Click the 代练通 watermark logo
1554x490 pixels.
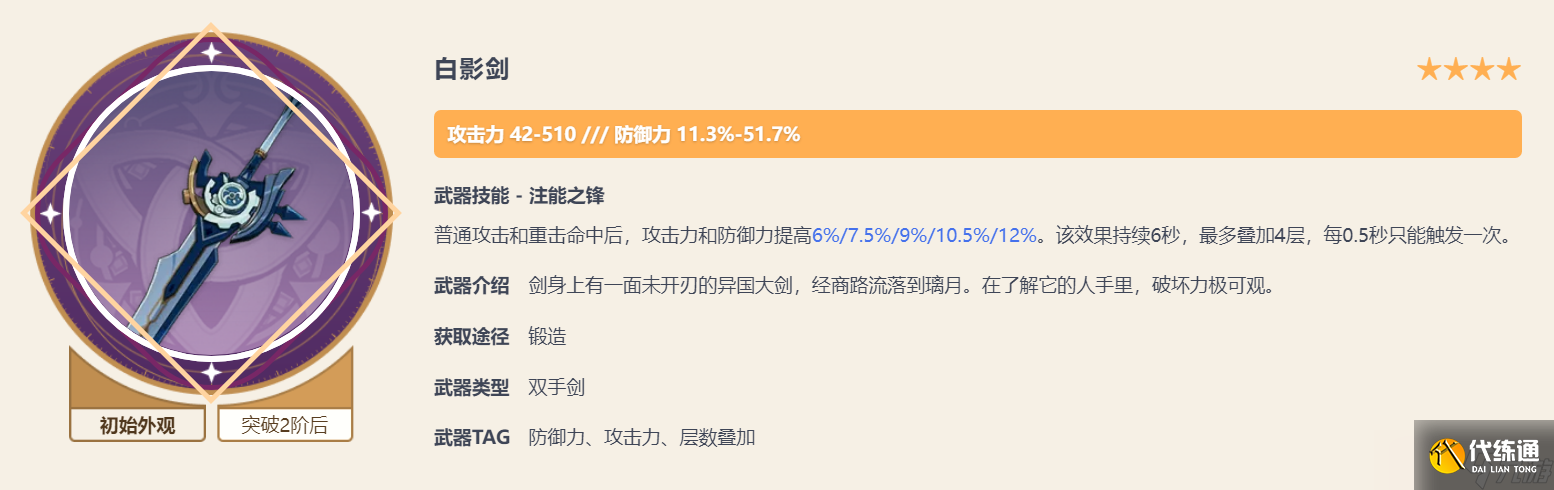(x=1484, y=455)
